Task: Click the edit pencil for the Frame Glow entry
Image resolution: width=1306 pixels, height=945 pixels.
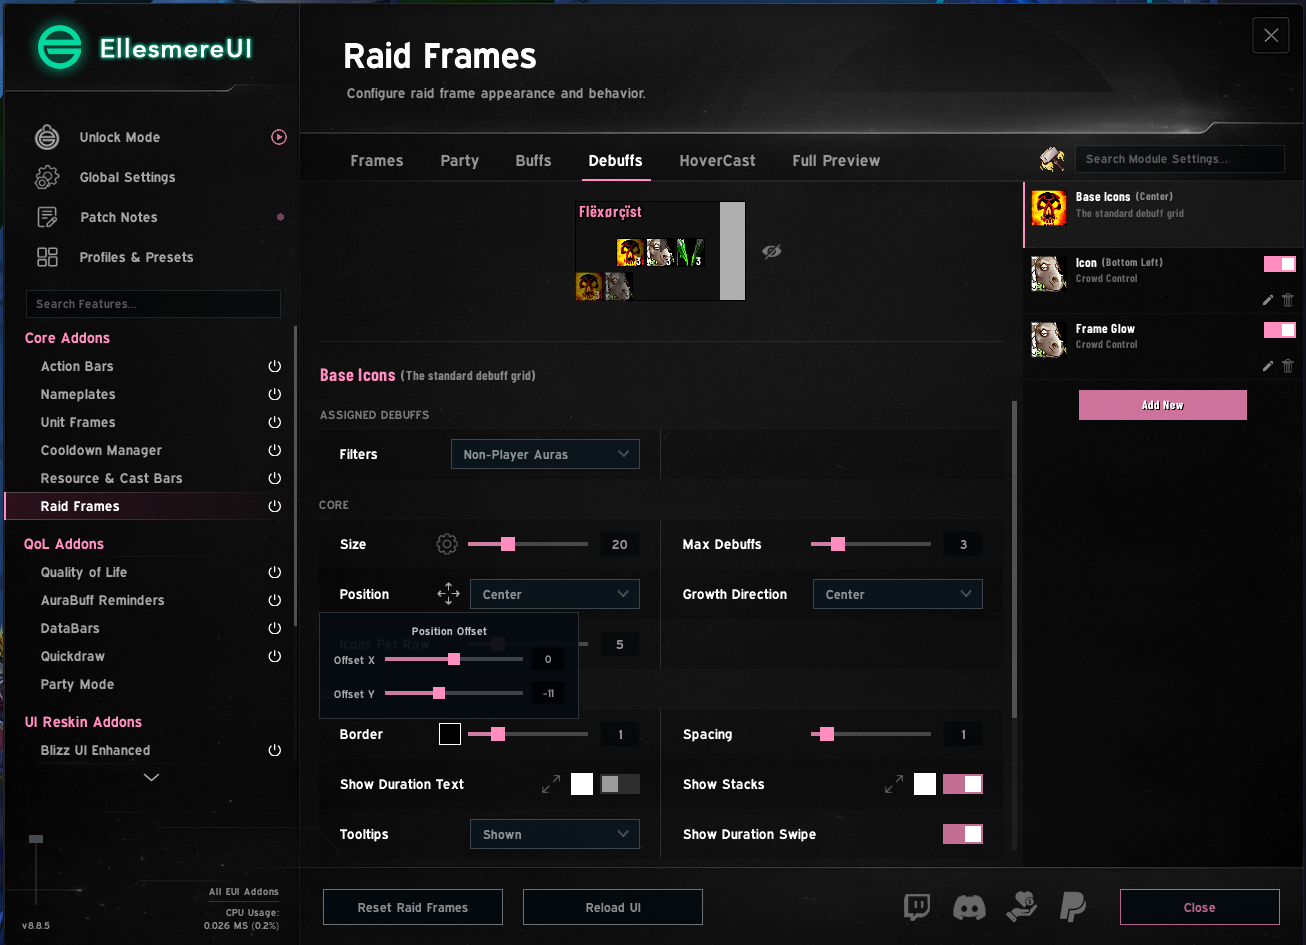Action: coord(1268,366)
